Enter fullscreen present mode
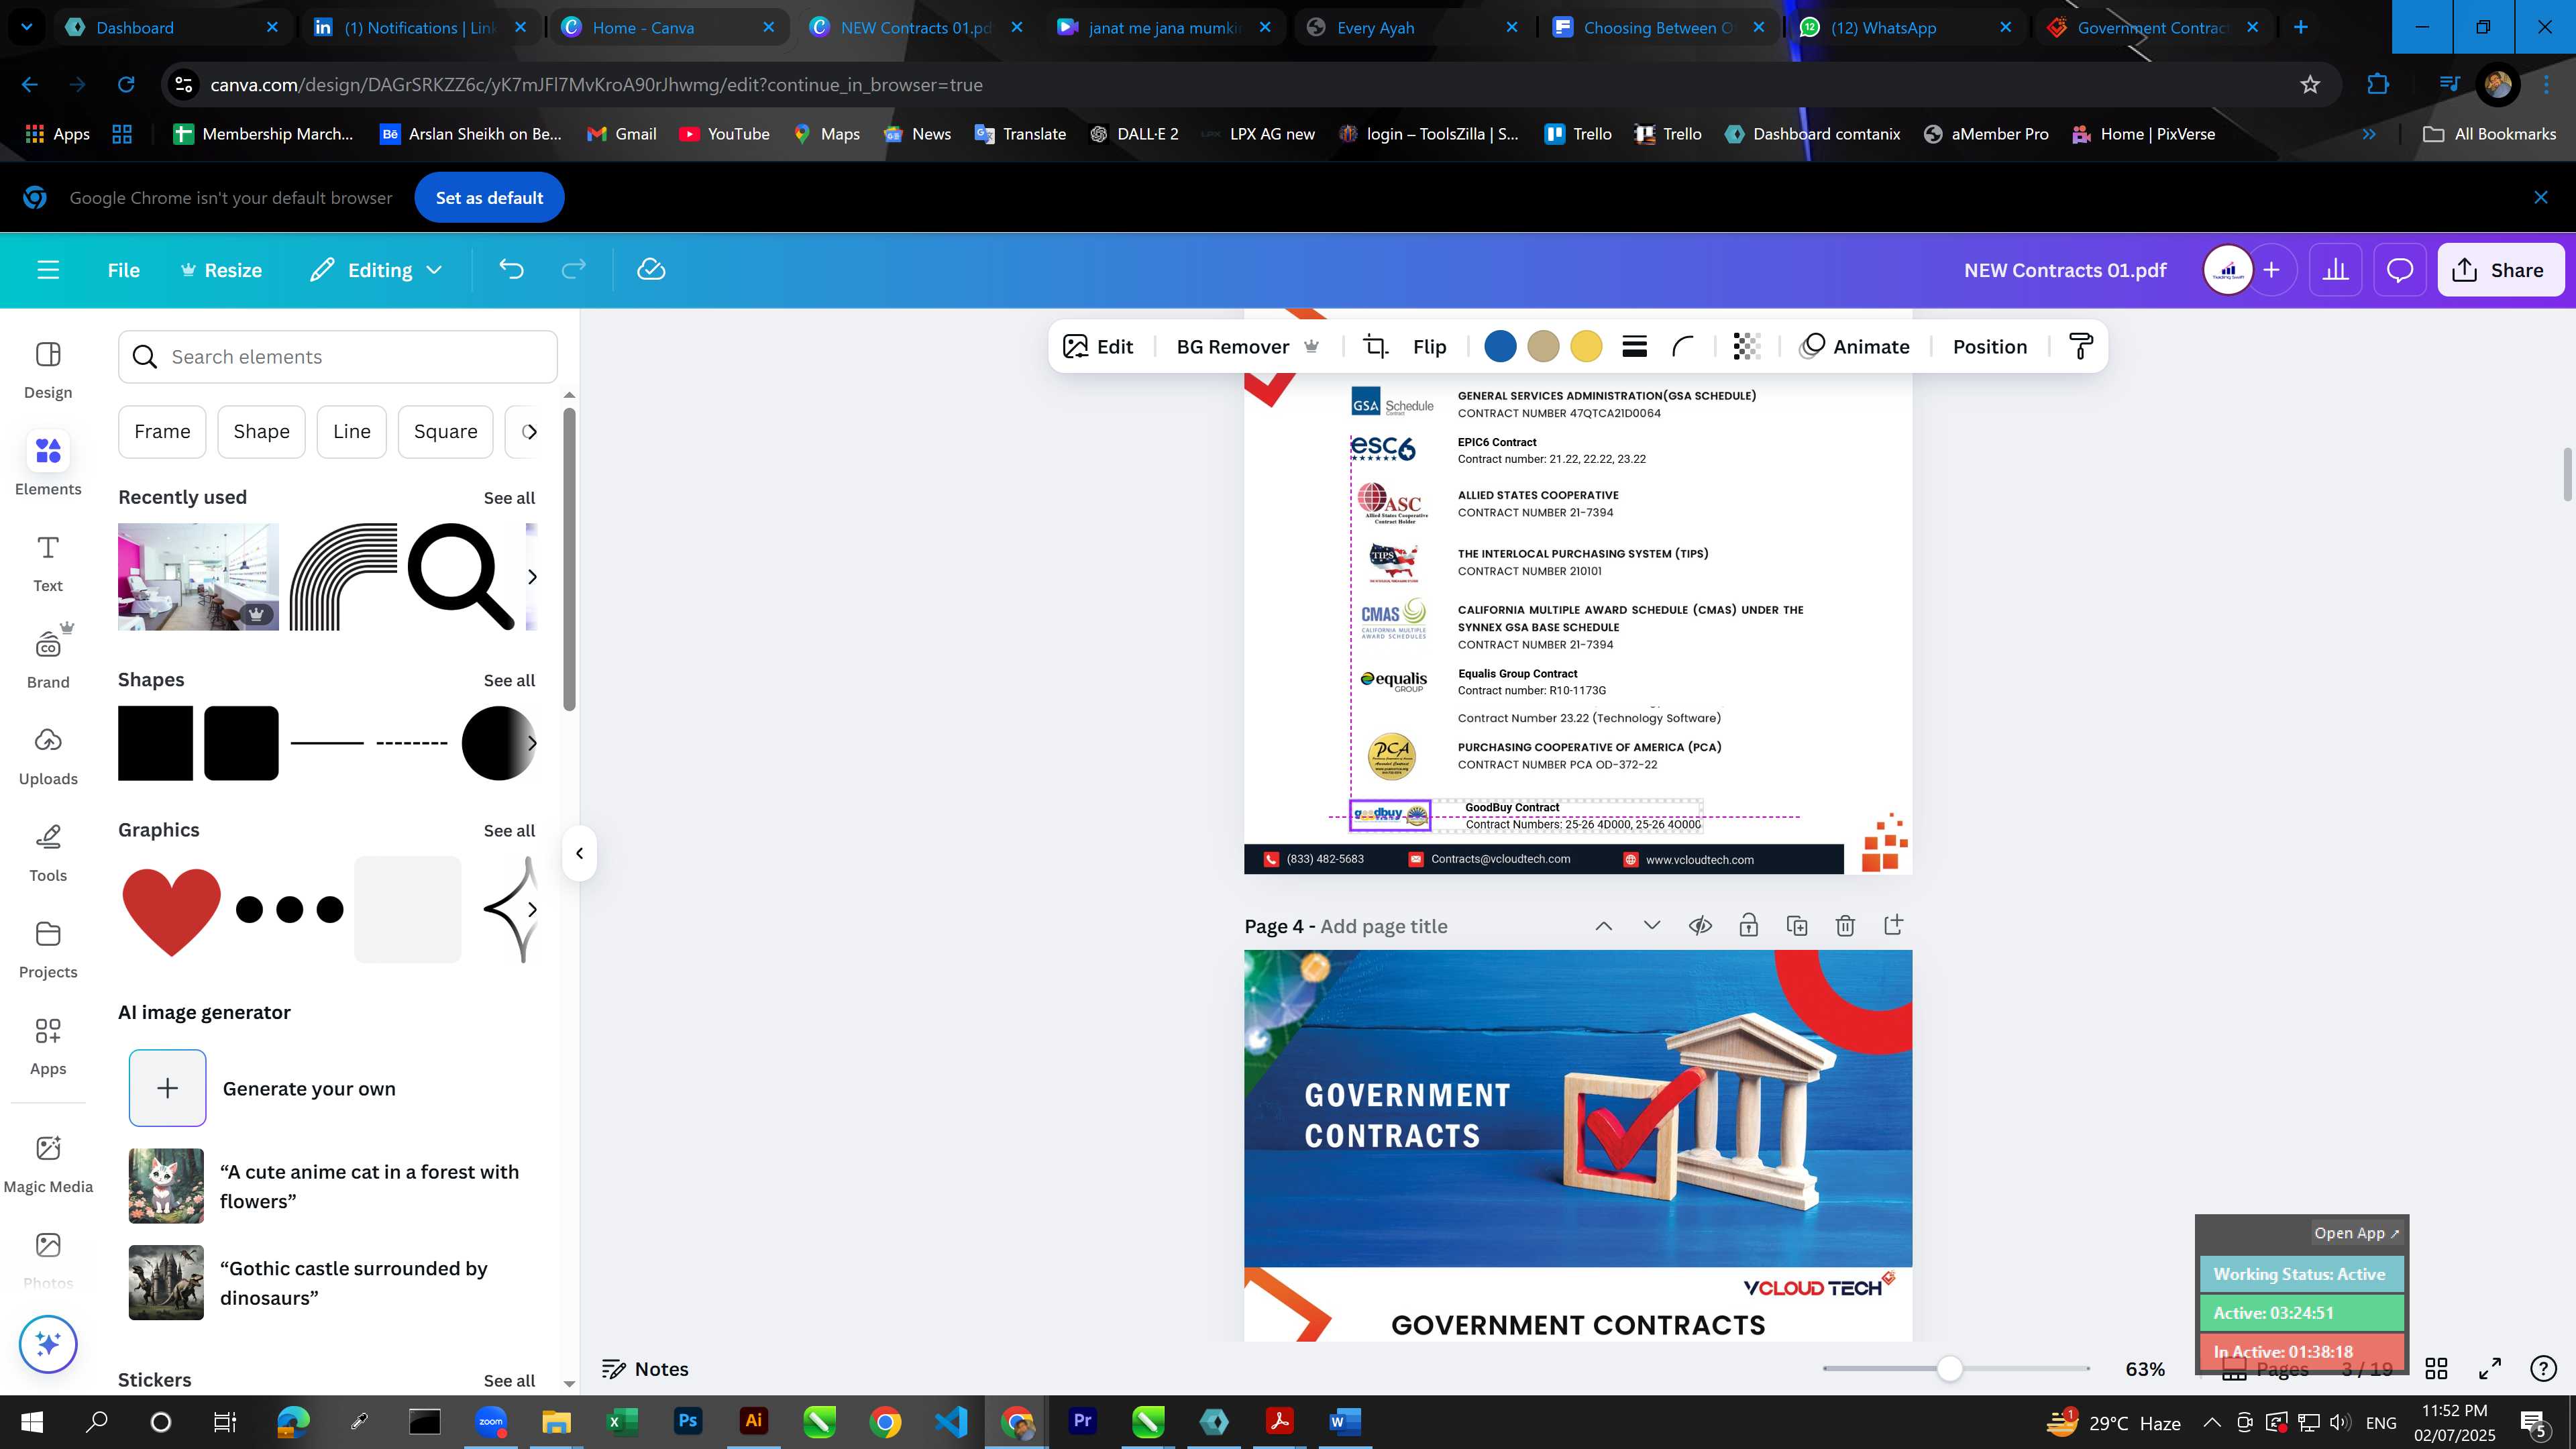The image size is (2576, 1449). coord(2489,1368)
